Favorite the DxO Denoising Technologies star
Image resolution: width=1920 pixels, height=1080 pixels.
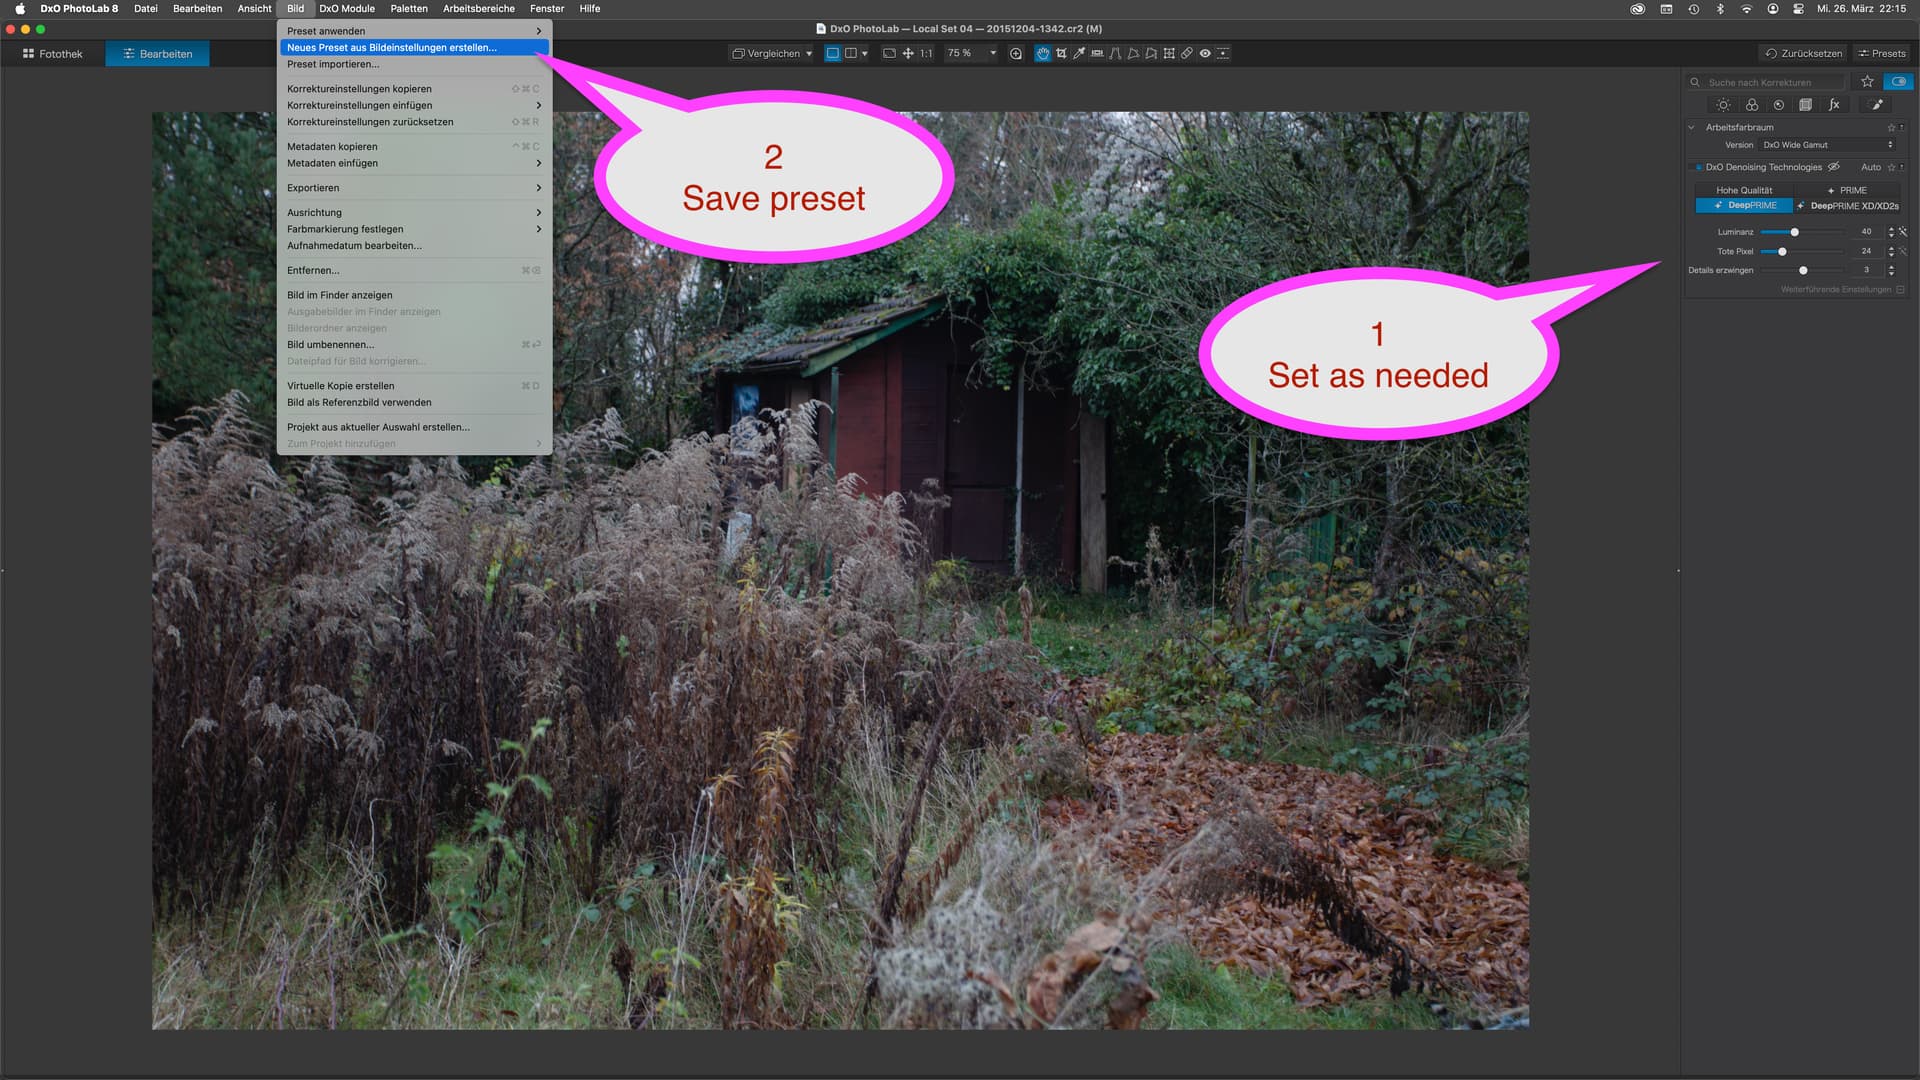[1891, 168]
